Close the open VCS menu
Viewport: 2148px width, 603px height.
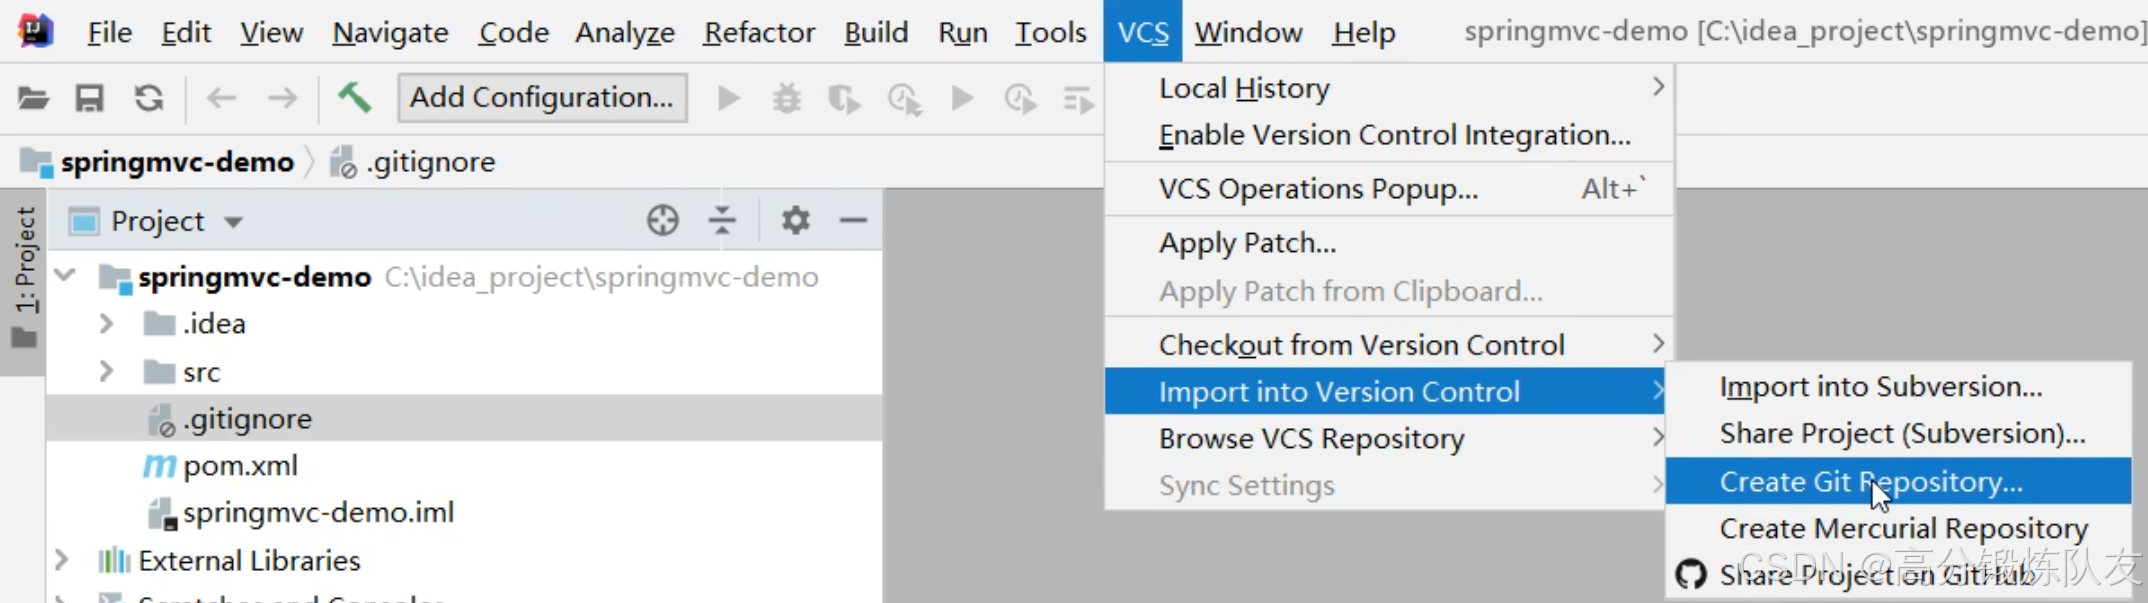[1143, 32]
